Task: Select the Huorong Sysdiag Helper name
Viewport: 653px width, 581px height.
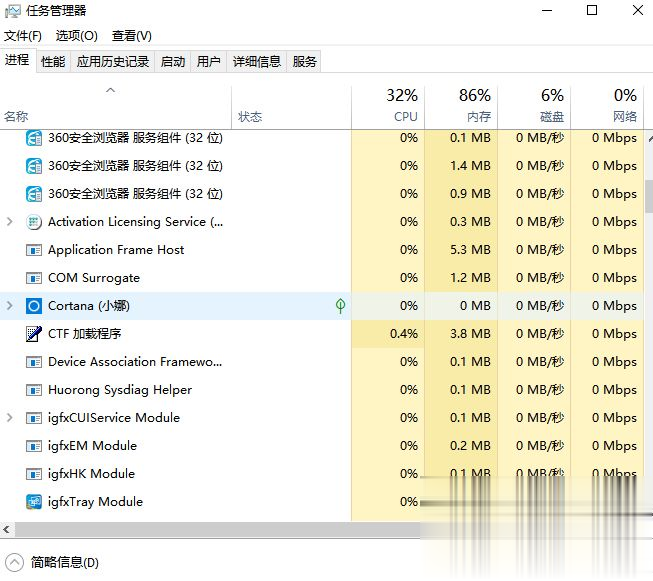Action: [x=120, y=390]
